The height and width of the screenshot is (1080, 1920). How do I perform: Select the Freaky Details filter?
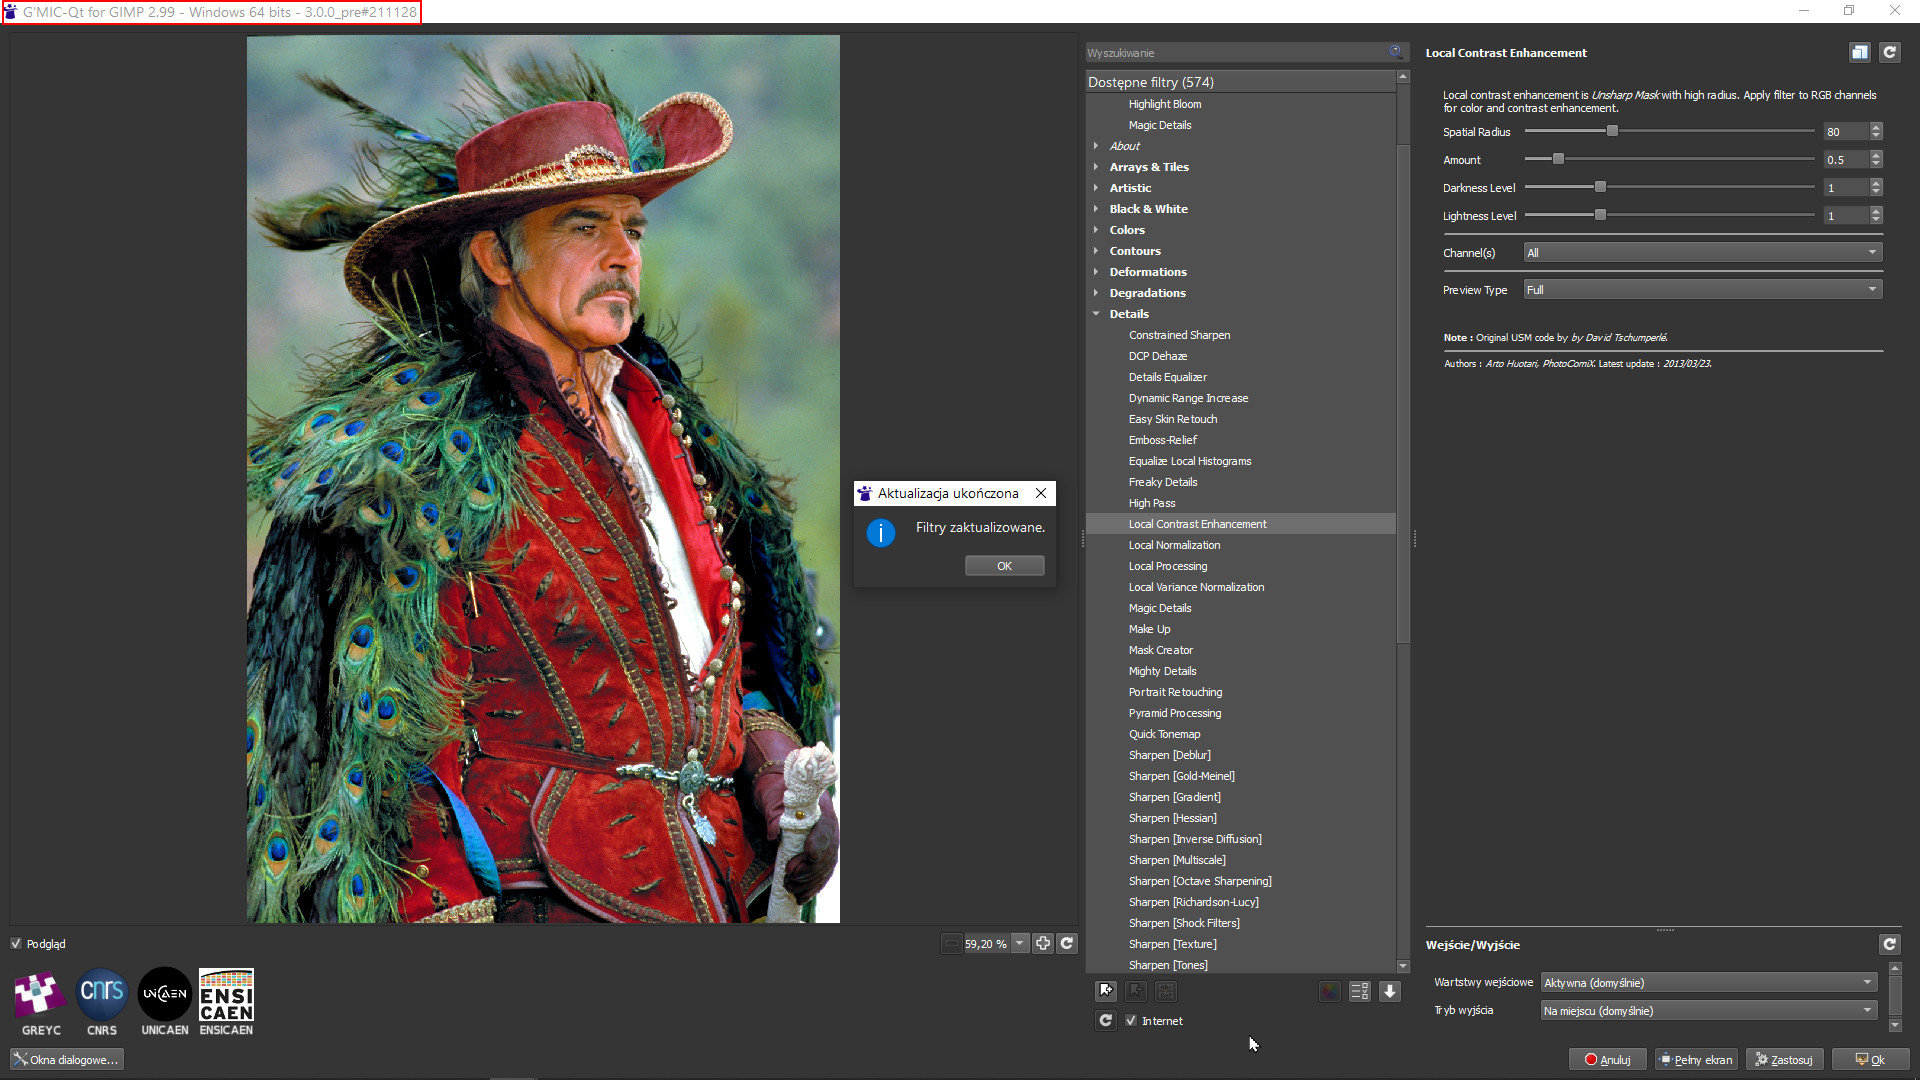click(1162, 482)
